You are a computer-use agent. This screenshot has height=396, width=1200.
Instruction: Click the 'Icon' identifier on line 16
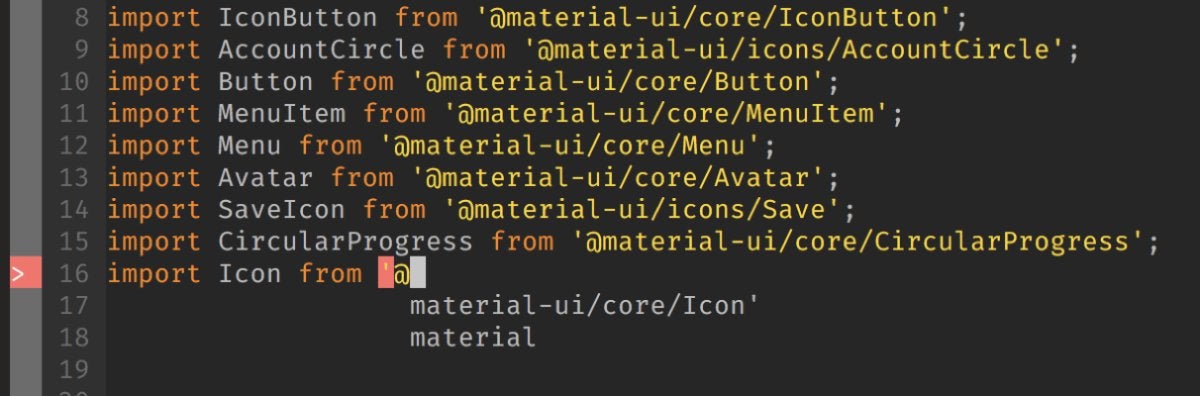coord(250,274)
